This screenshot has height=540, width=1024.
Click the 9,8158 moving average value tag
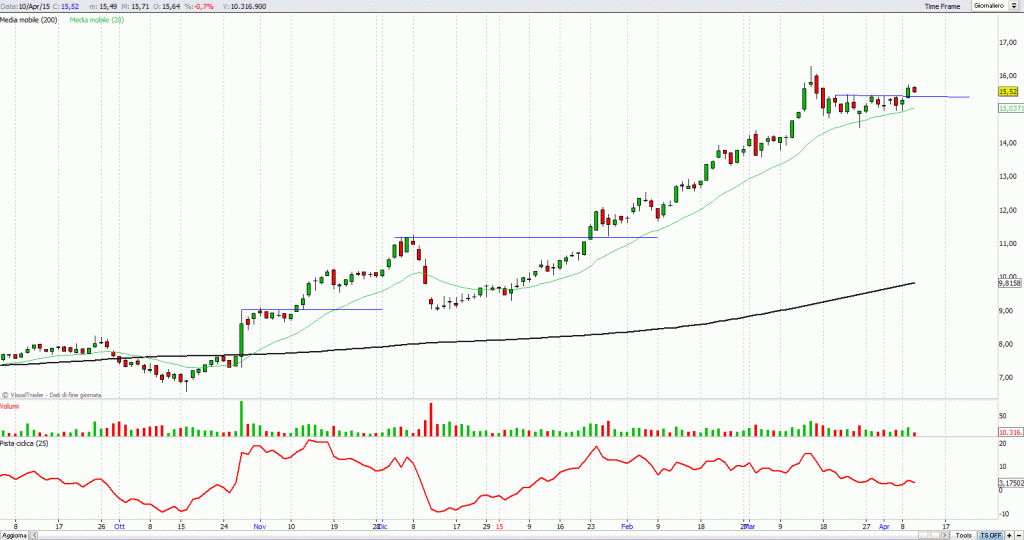click(1008, 284)
